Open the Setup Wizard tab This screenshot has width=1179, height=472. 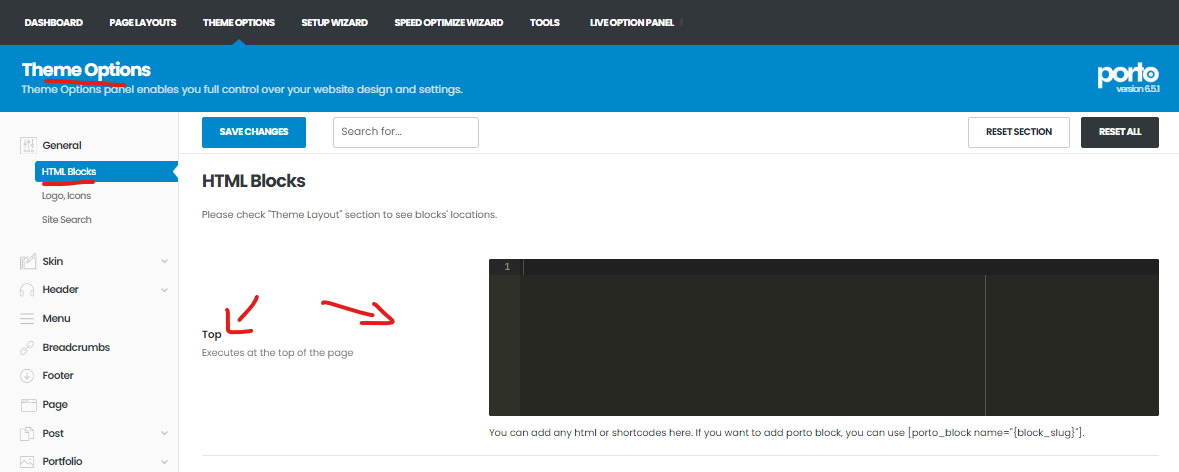pos(335,23)
